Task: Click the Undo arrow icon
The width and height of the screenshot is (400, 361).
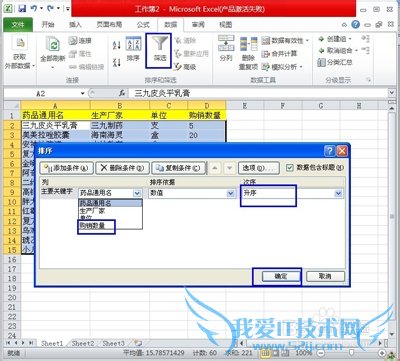Action: click(x=34, y=9)
